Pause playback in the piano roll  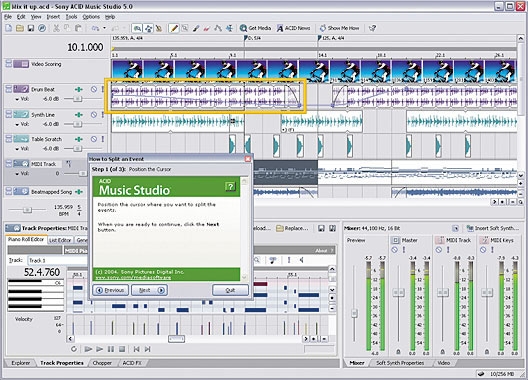point(110,349)
